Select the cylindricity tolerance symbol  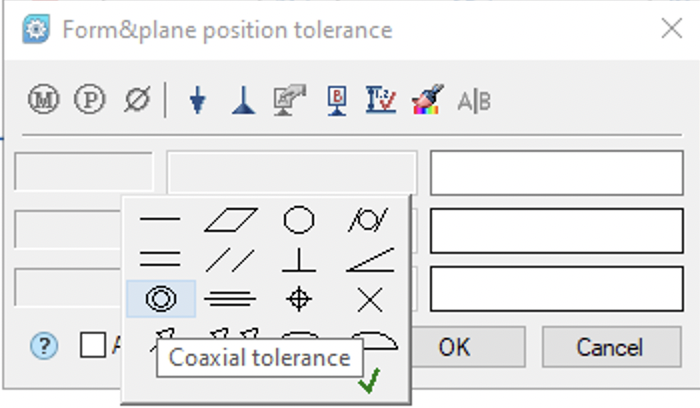(368, 219)
